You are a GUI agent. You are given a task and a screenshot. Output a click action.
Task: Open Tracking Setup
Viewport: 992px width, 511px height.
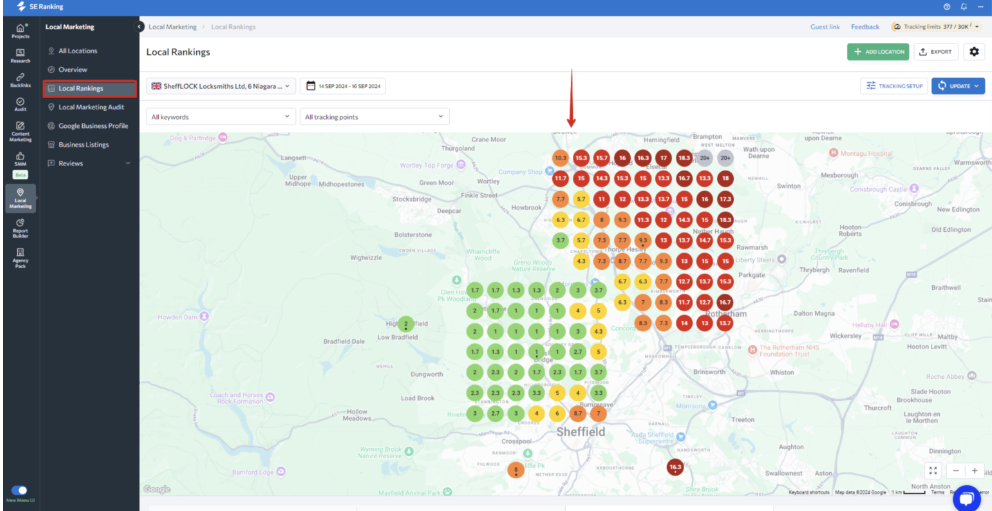click(x=893, y=86)
